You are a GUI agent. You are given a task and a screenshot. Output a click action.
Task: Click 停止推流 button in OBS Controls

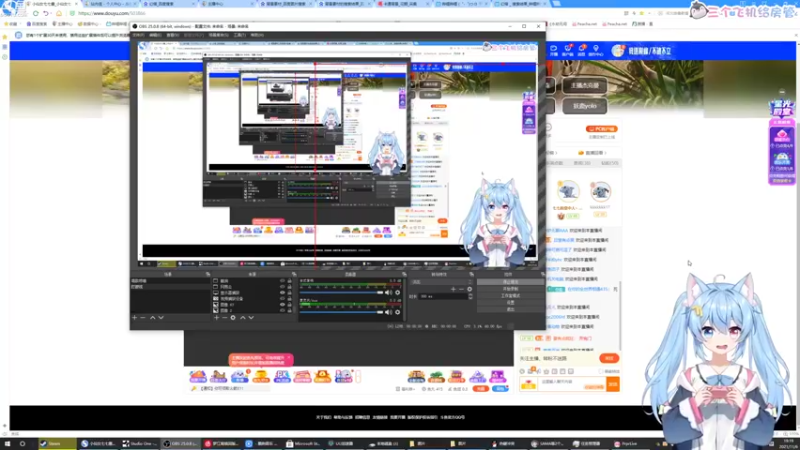[x=510, y=282]
